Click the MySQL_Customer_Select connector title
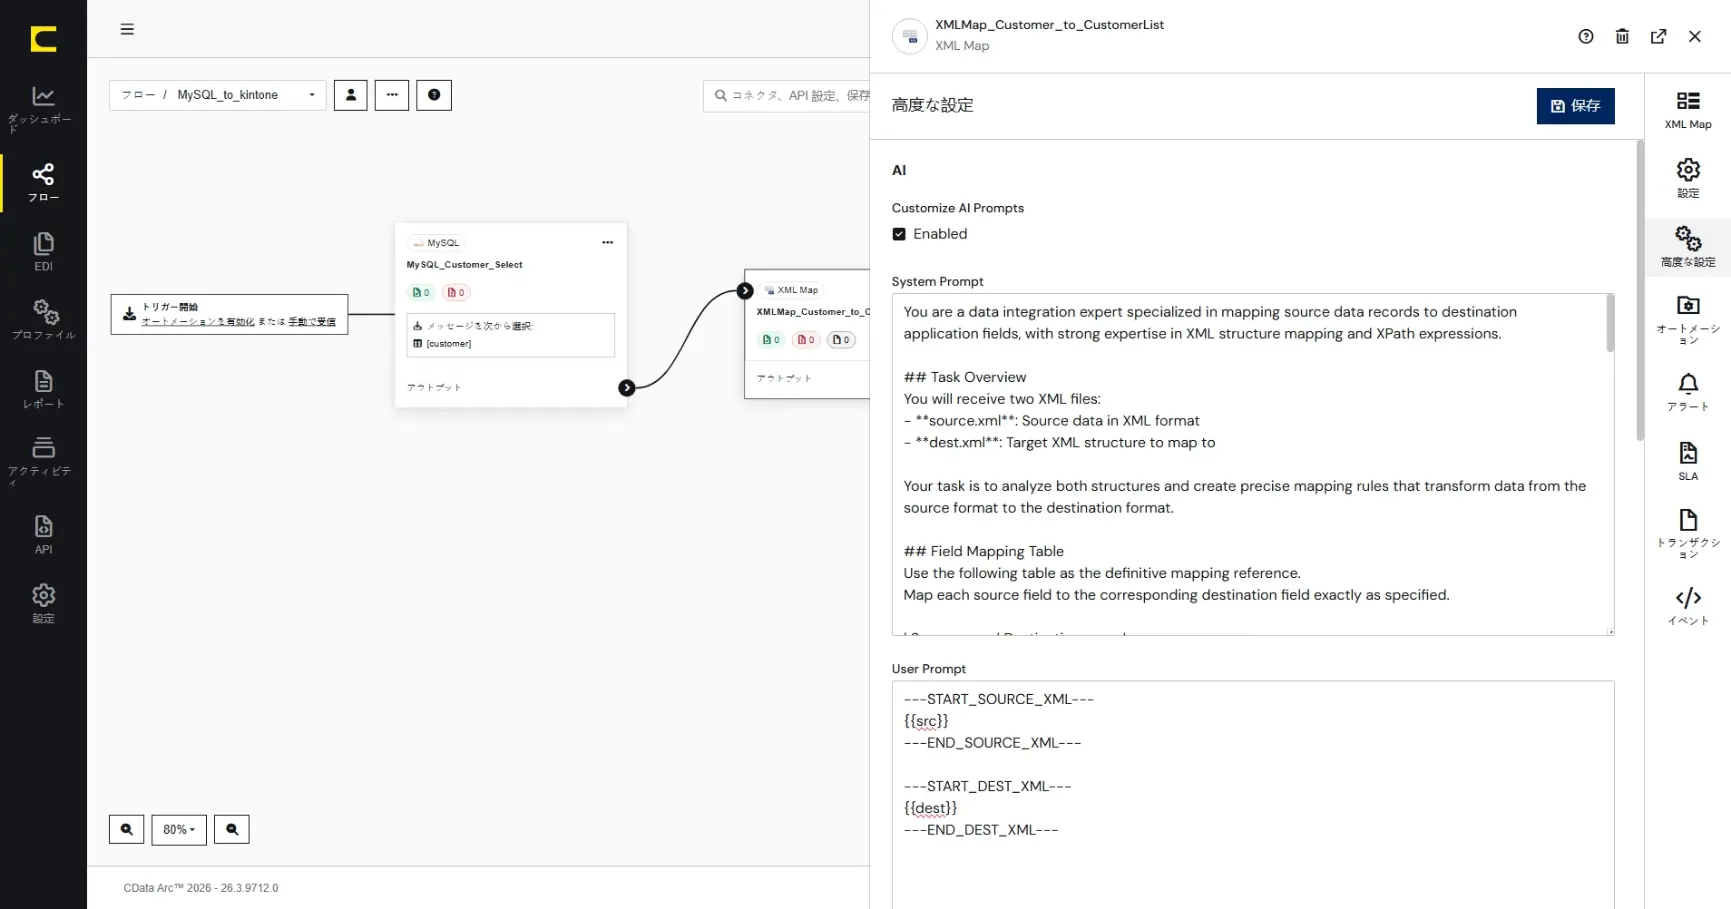 click(464, 265)
